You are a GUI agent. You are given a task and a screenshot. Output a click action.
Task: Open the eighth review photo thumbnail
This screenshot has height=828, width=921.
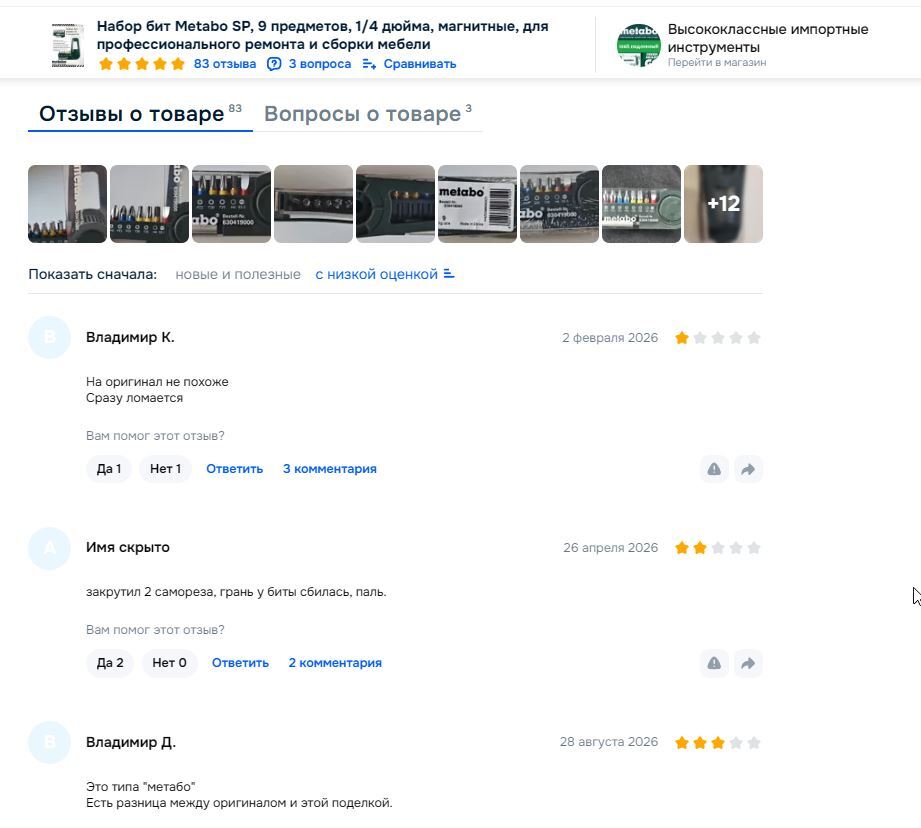[x=641, y=204]
